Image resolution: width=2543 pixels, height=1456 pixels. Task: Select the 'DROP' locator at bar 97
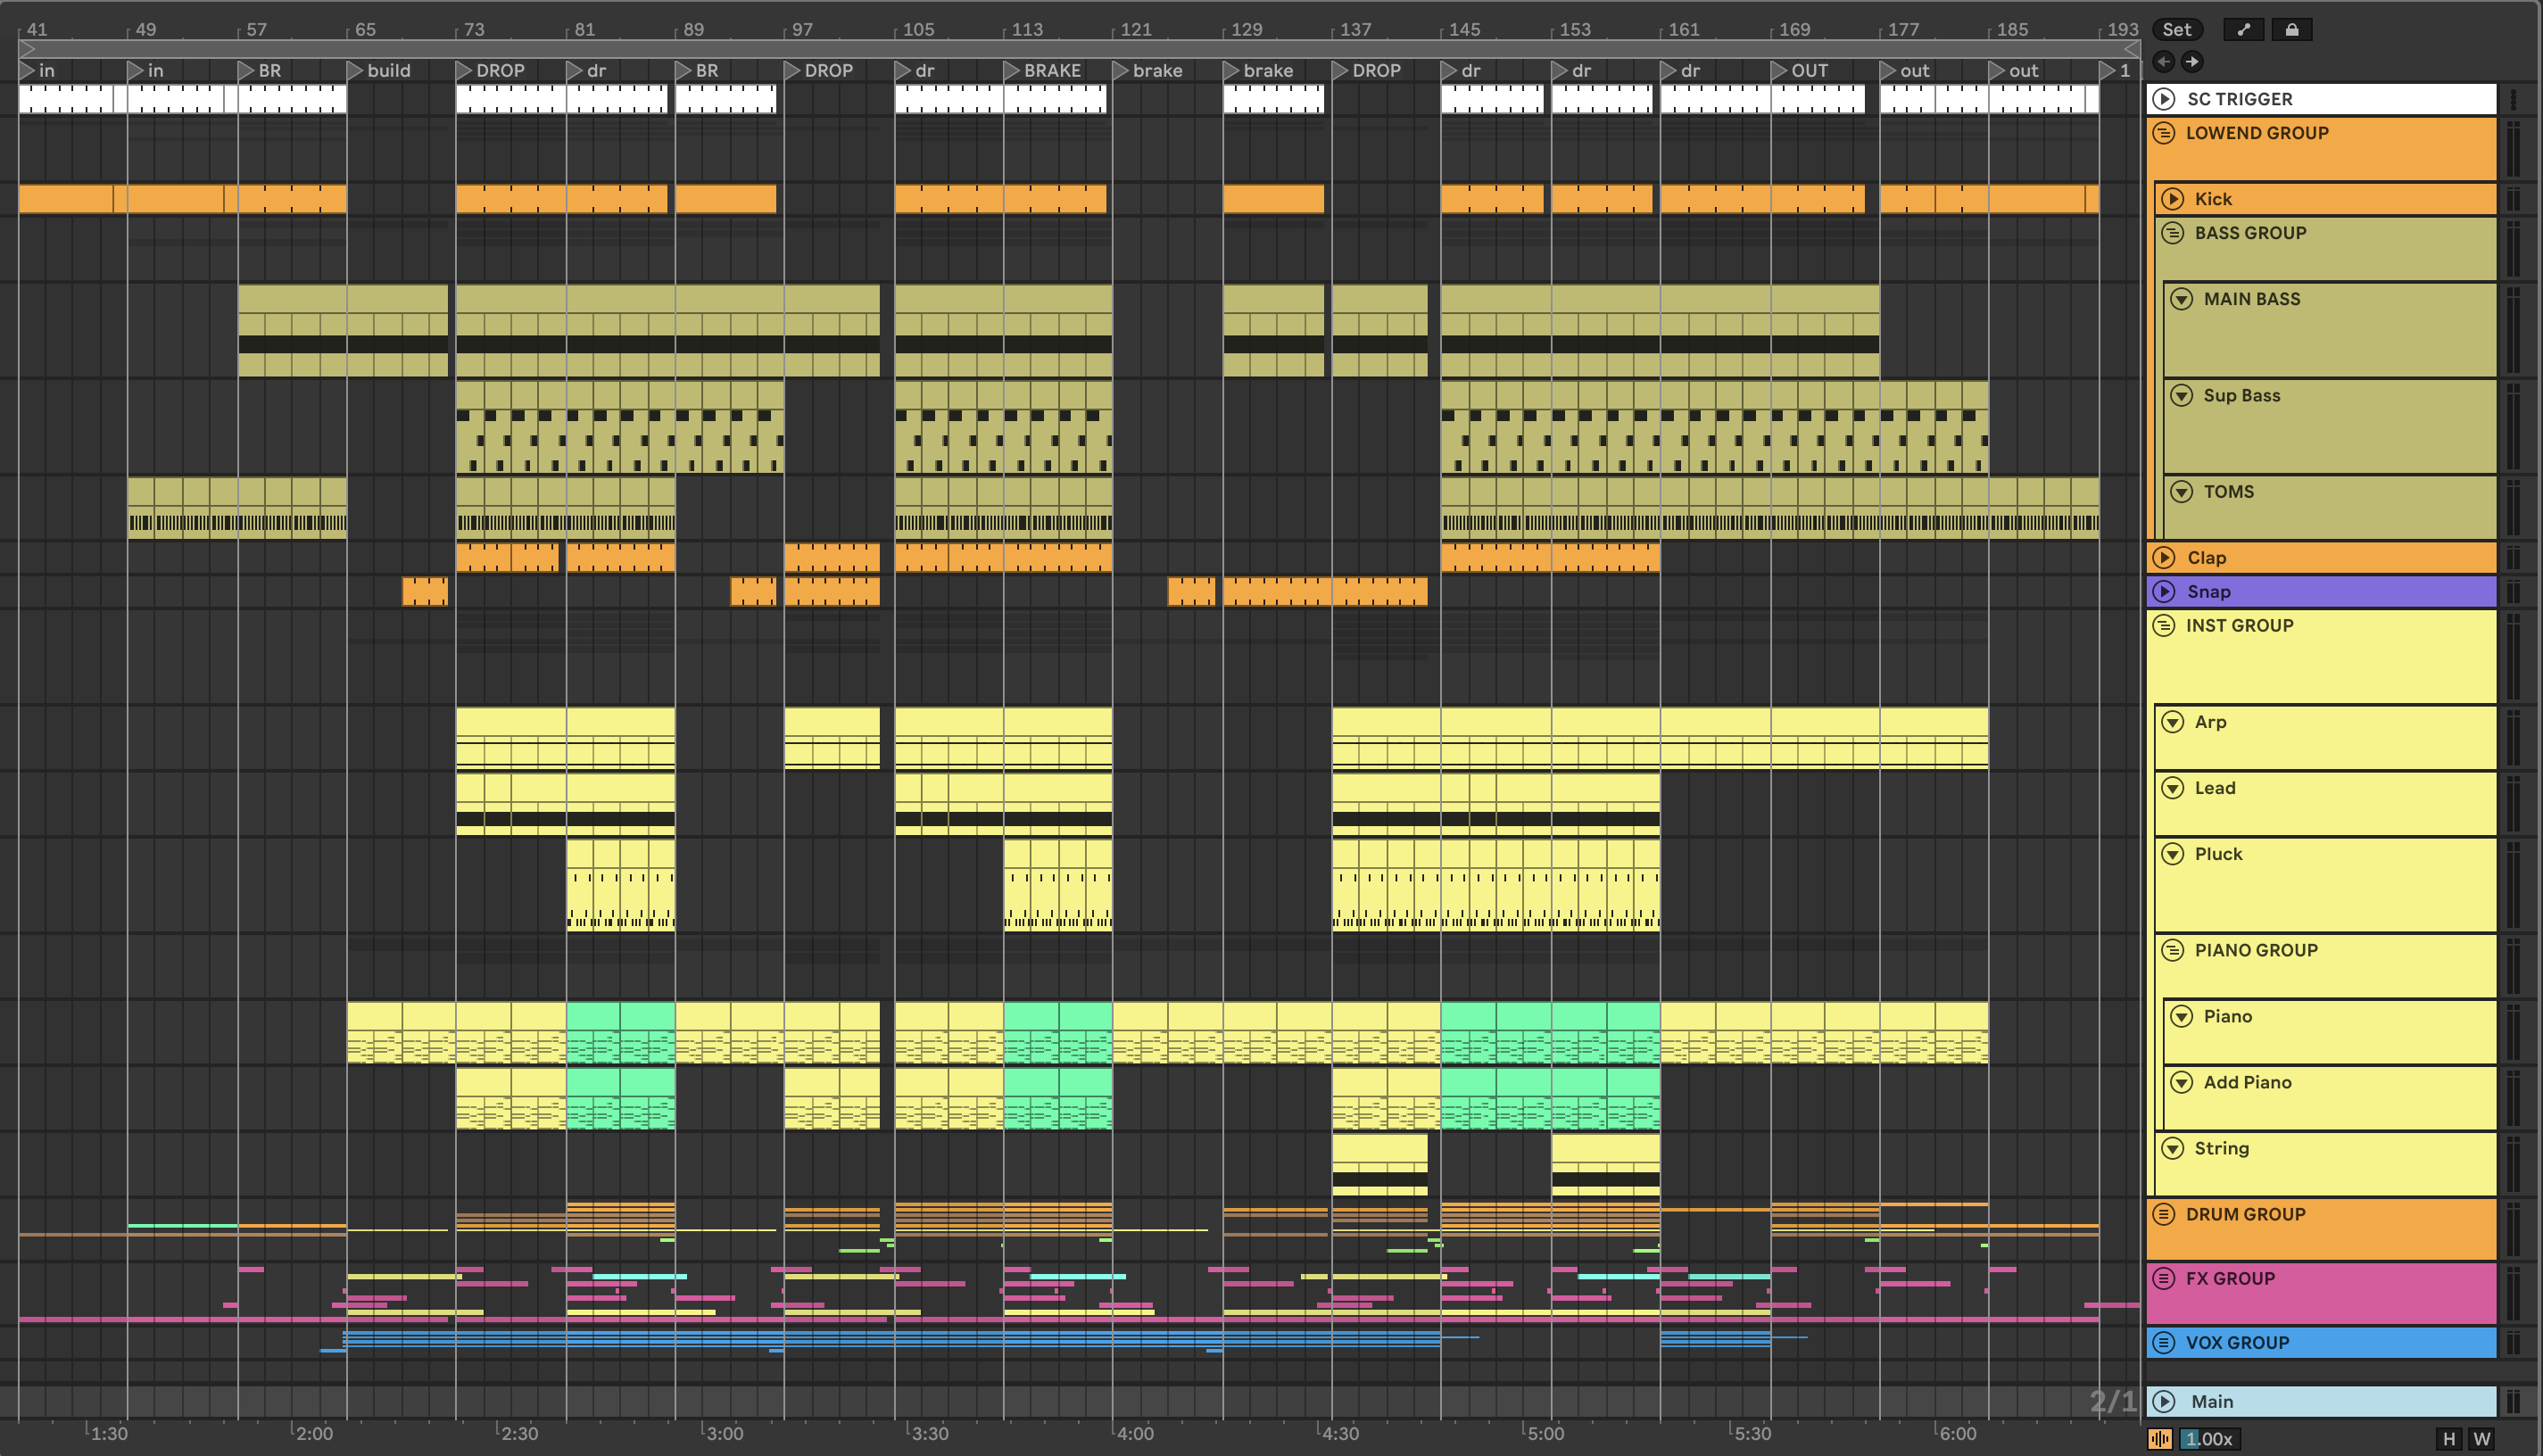click(x=819, y=71)
